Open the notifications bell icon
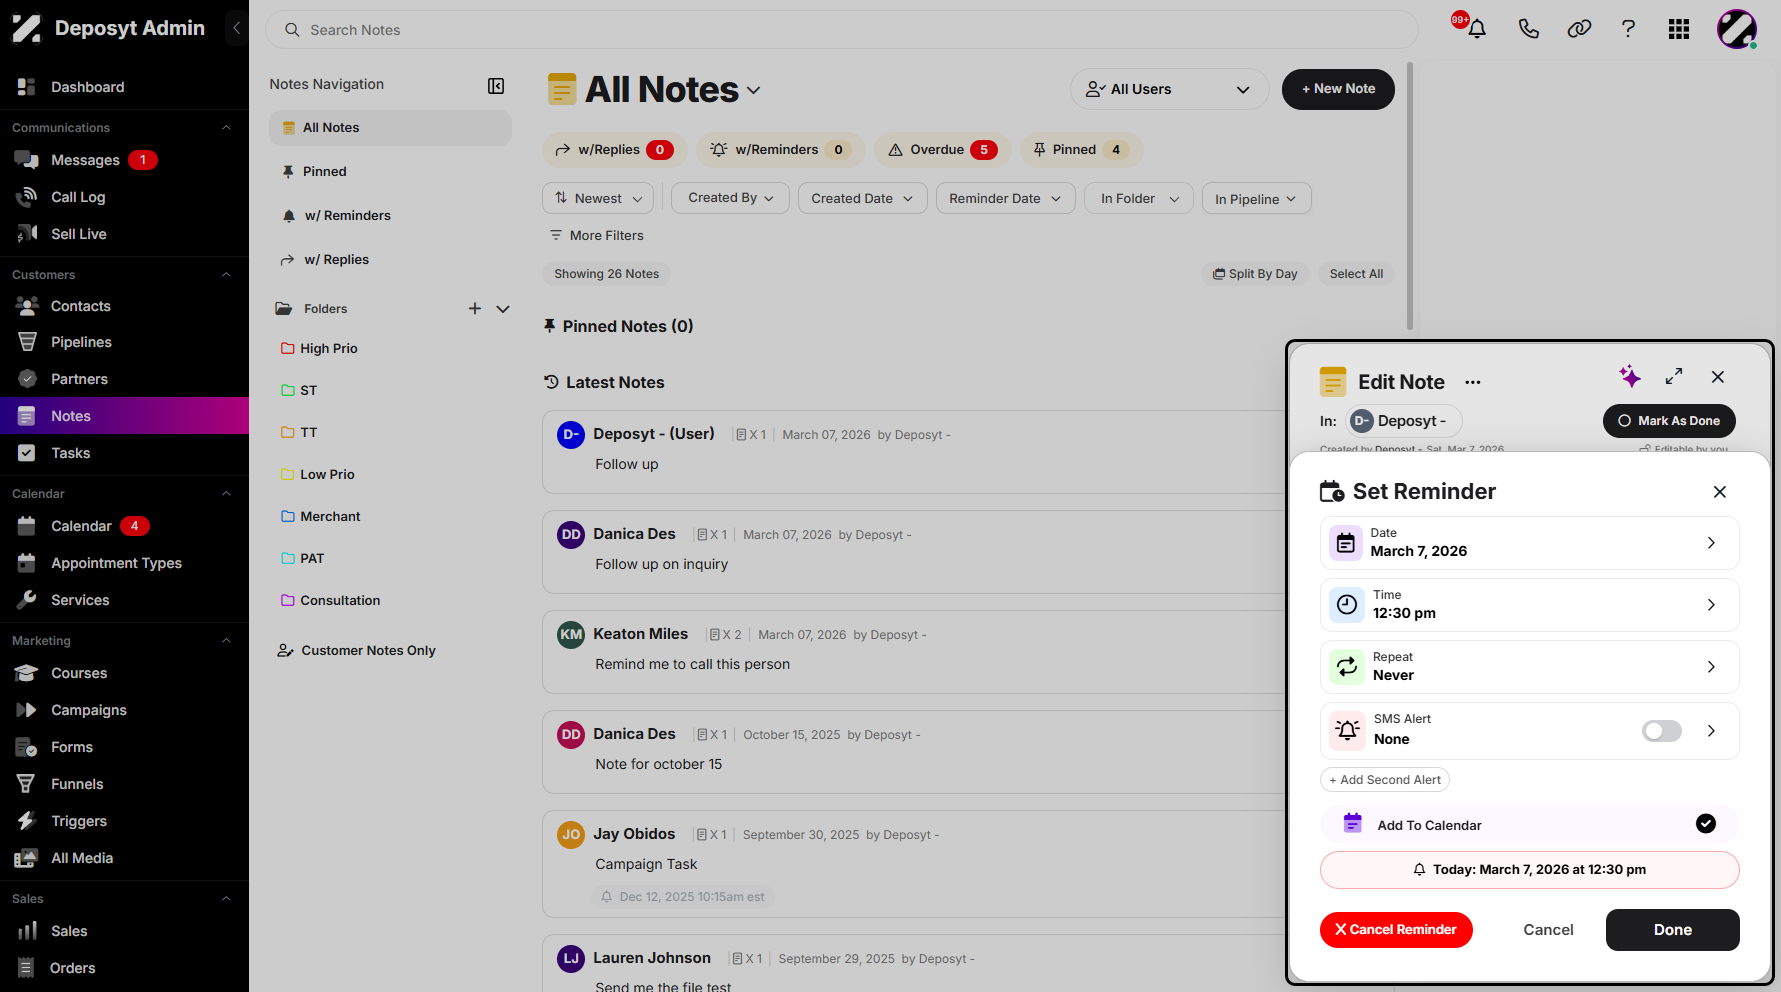 1476,29
